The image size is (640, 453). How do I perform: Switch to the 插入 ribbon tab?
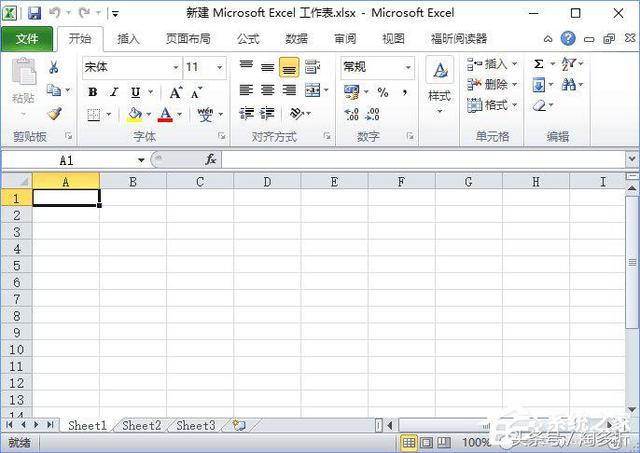129,39
